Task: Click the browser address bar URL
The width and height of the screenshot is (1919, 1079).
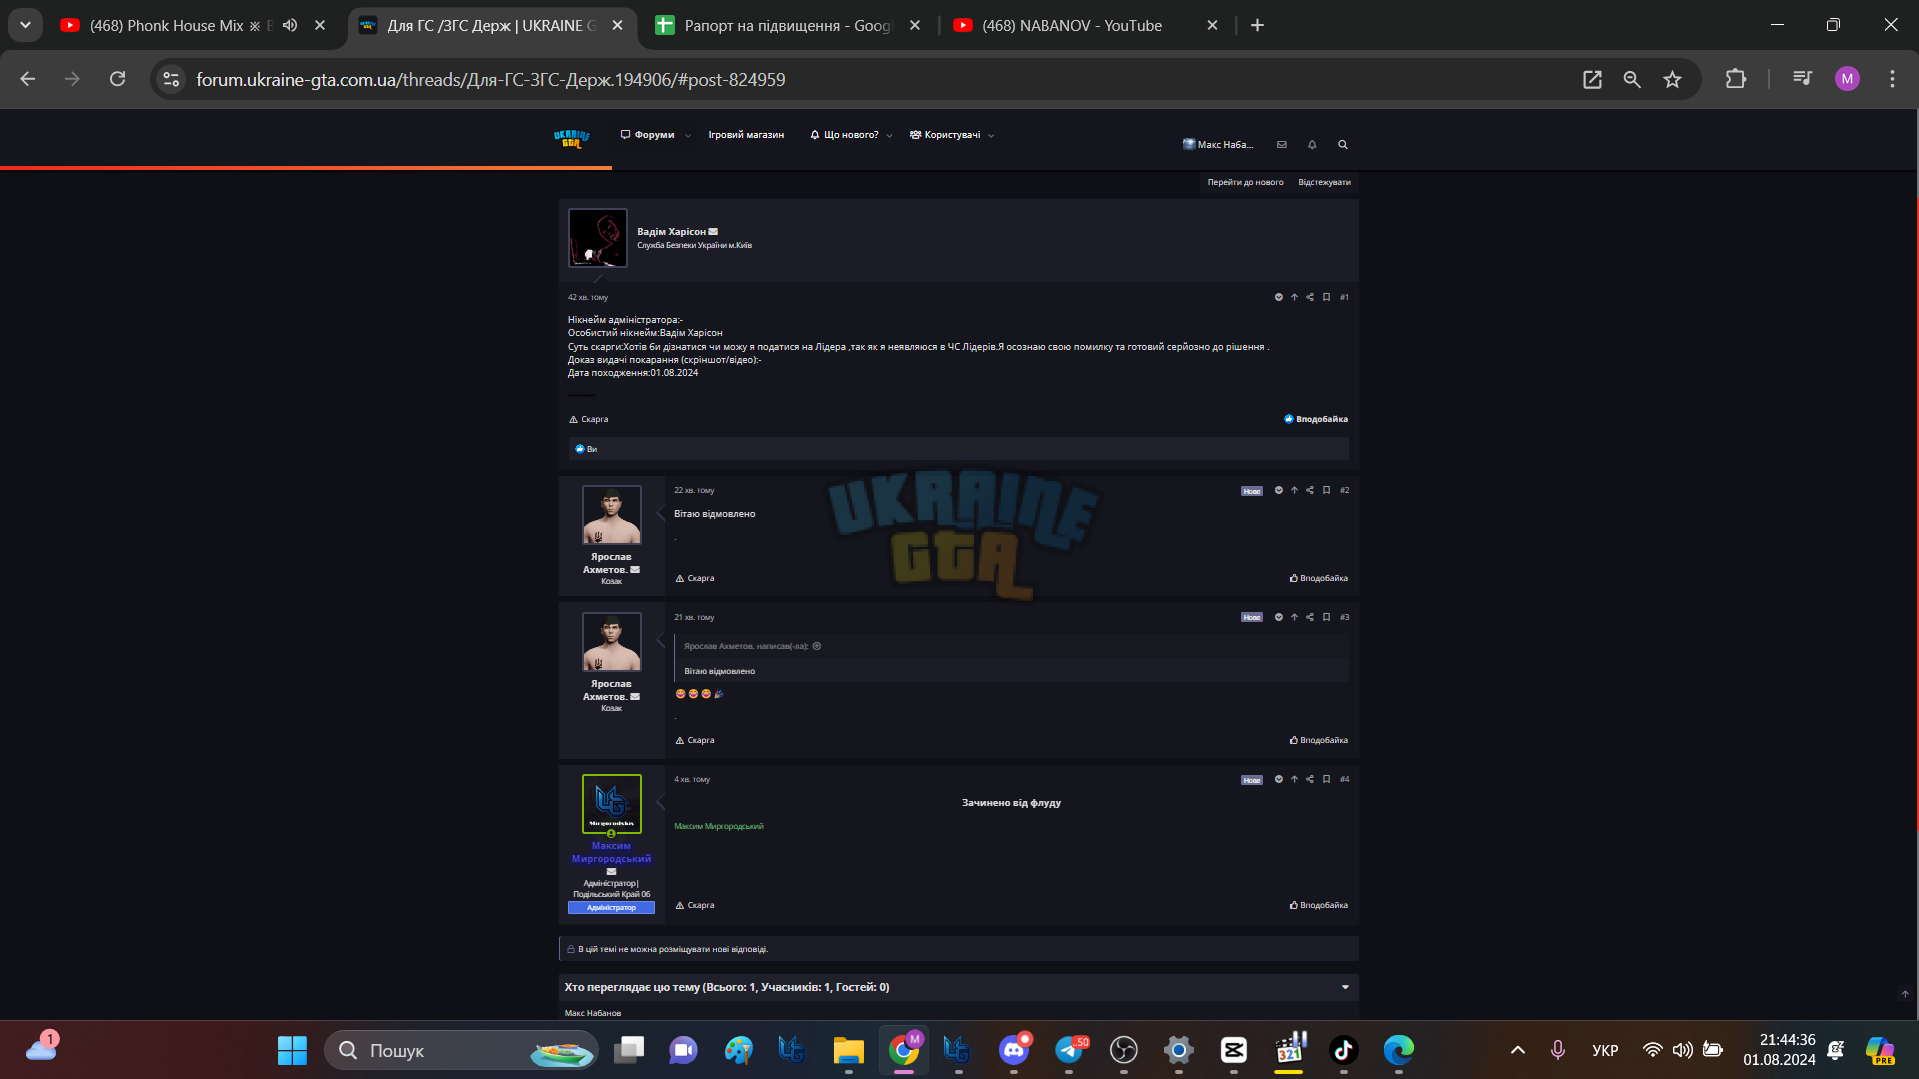Action: pos(490,79)
